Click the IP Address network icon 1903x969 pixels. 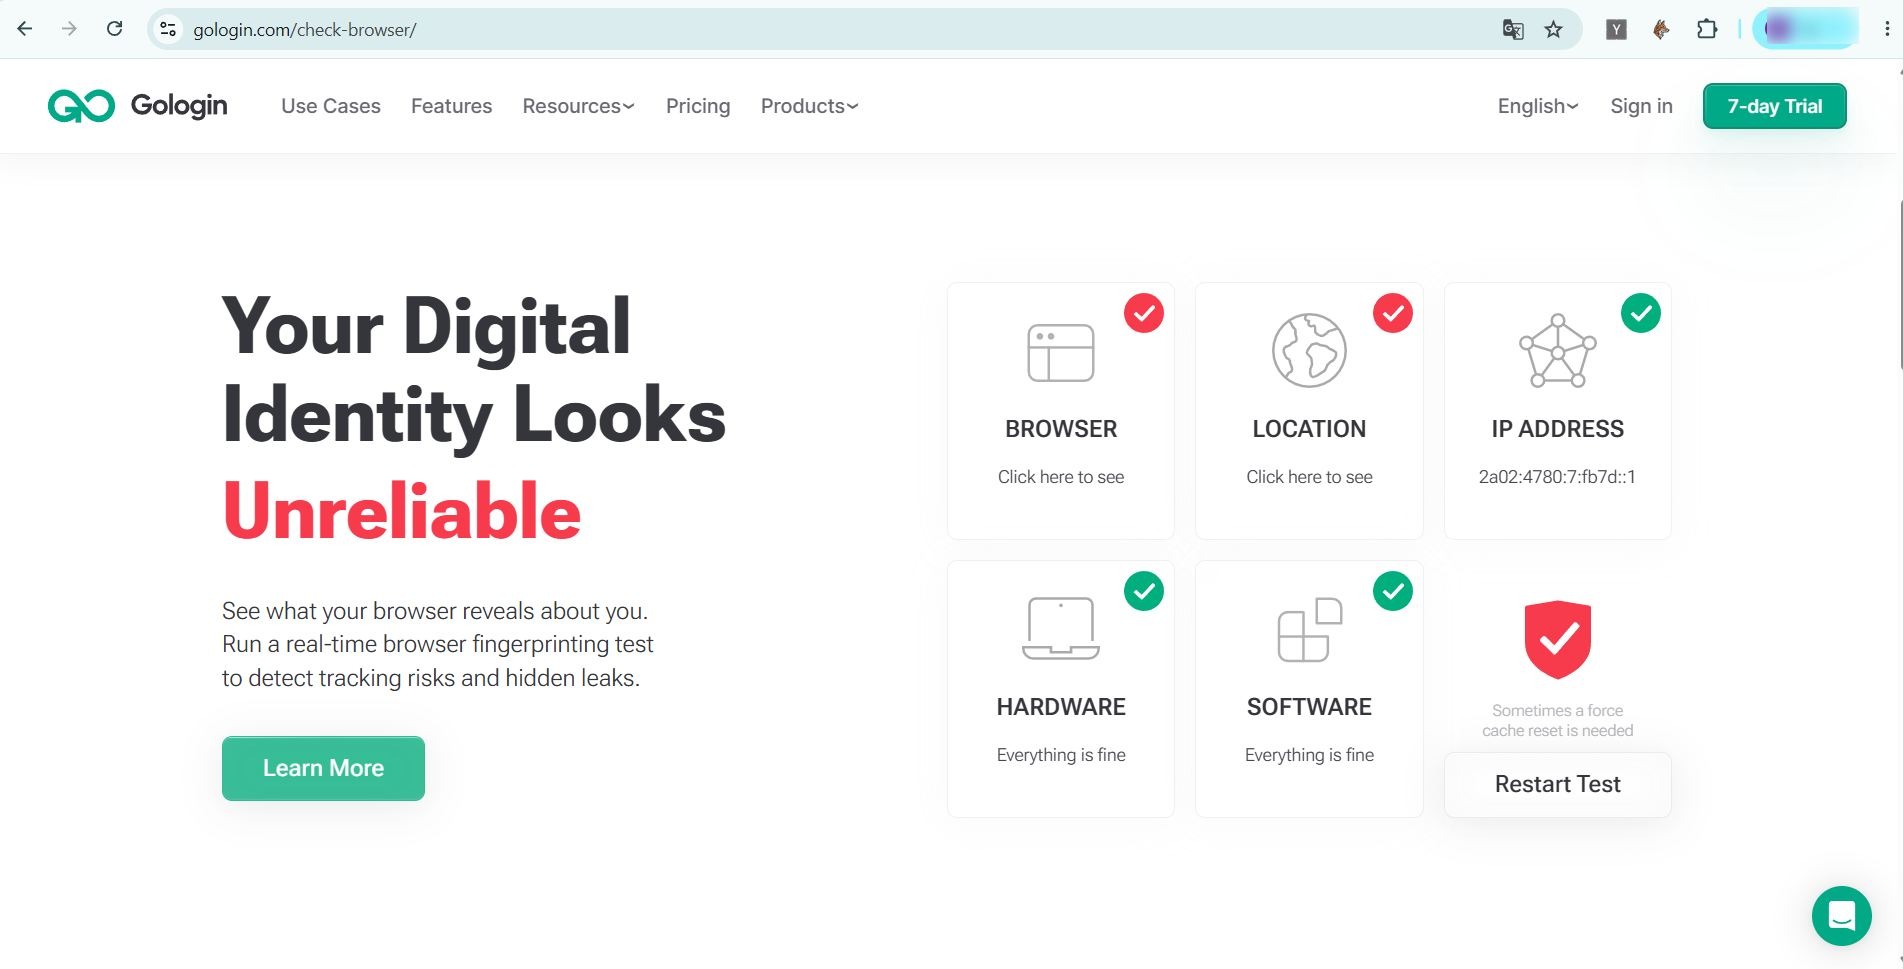(x=1557, y=351)
